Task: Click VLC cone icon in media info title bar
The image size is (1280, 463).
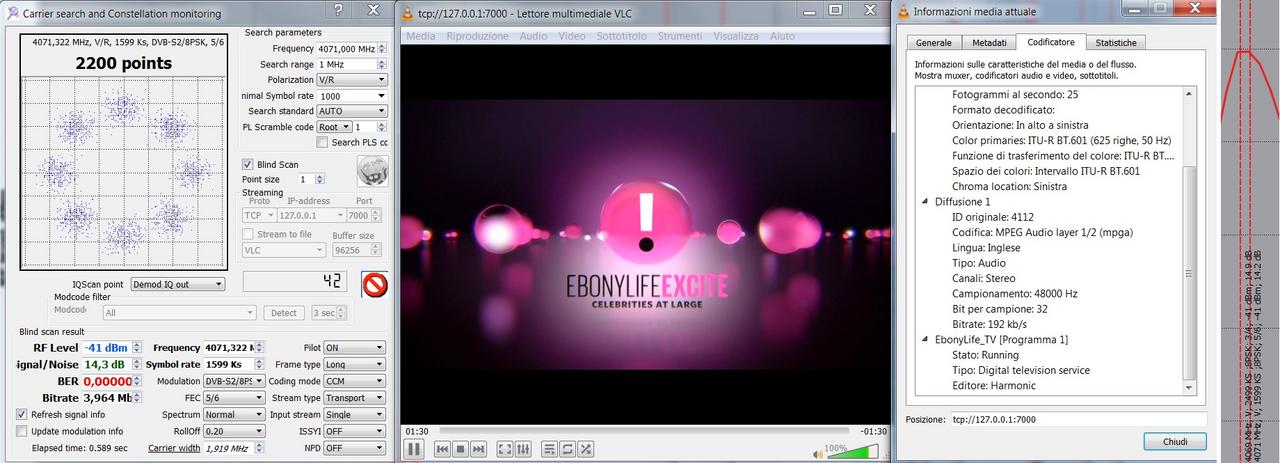Action: click(905, 11)
